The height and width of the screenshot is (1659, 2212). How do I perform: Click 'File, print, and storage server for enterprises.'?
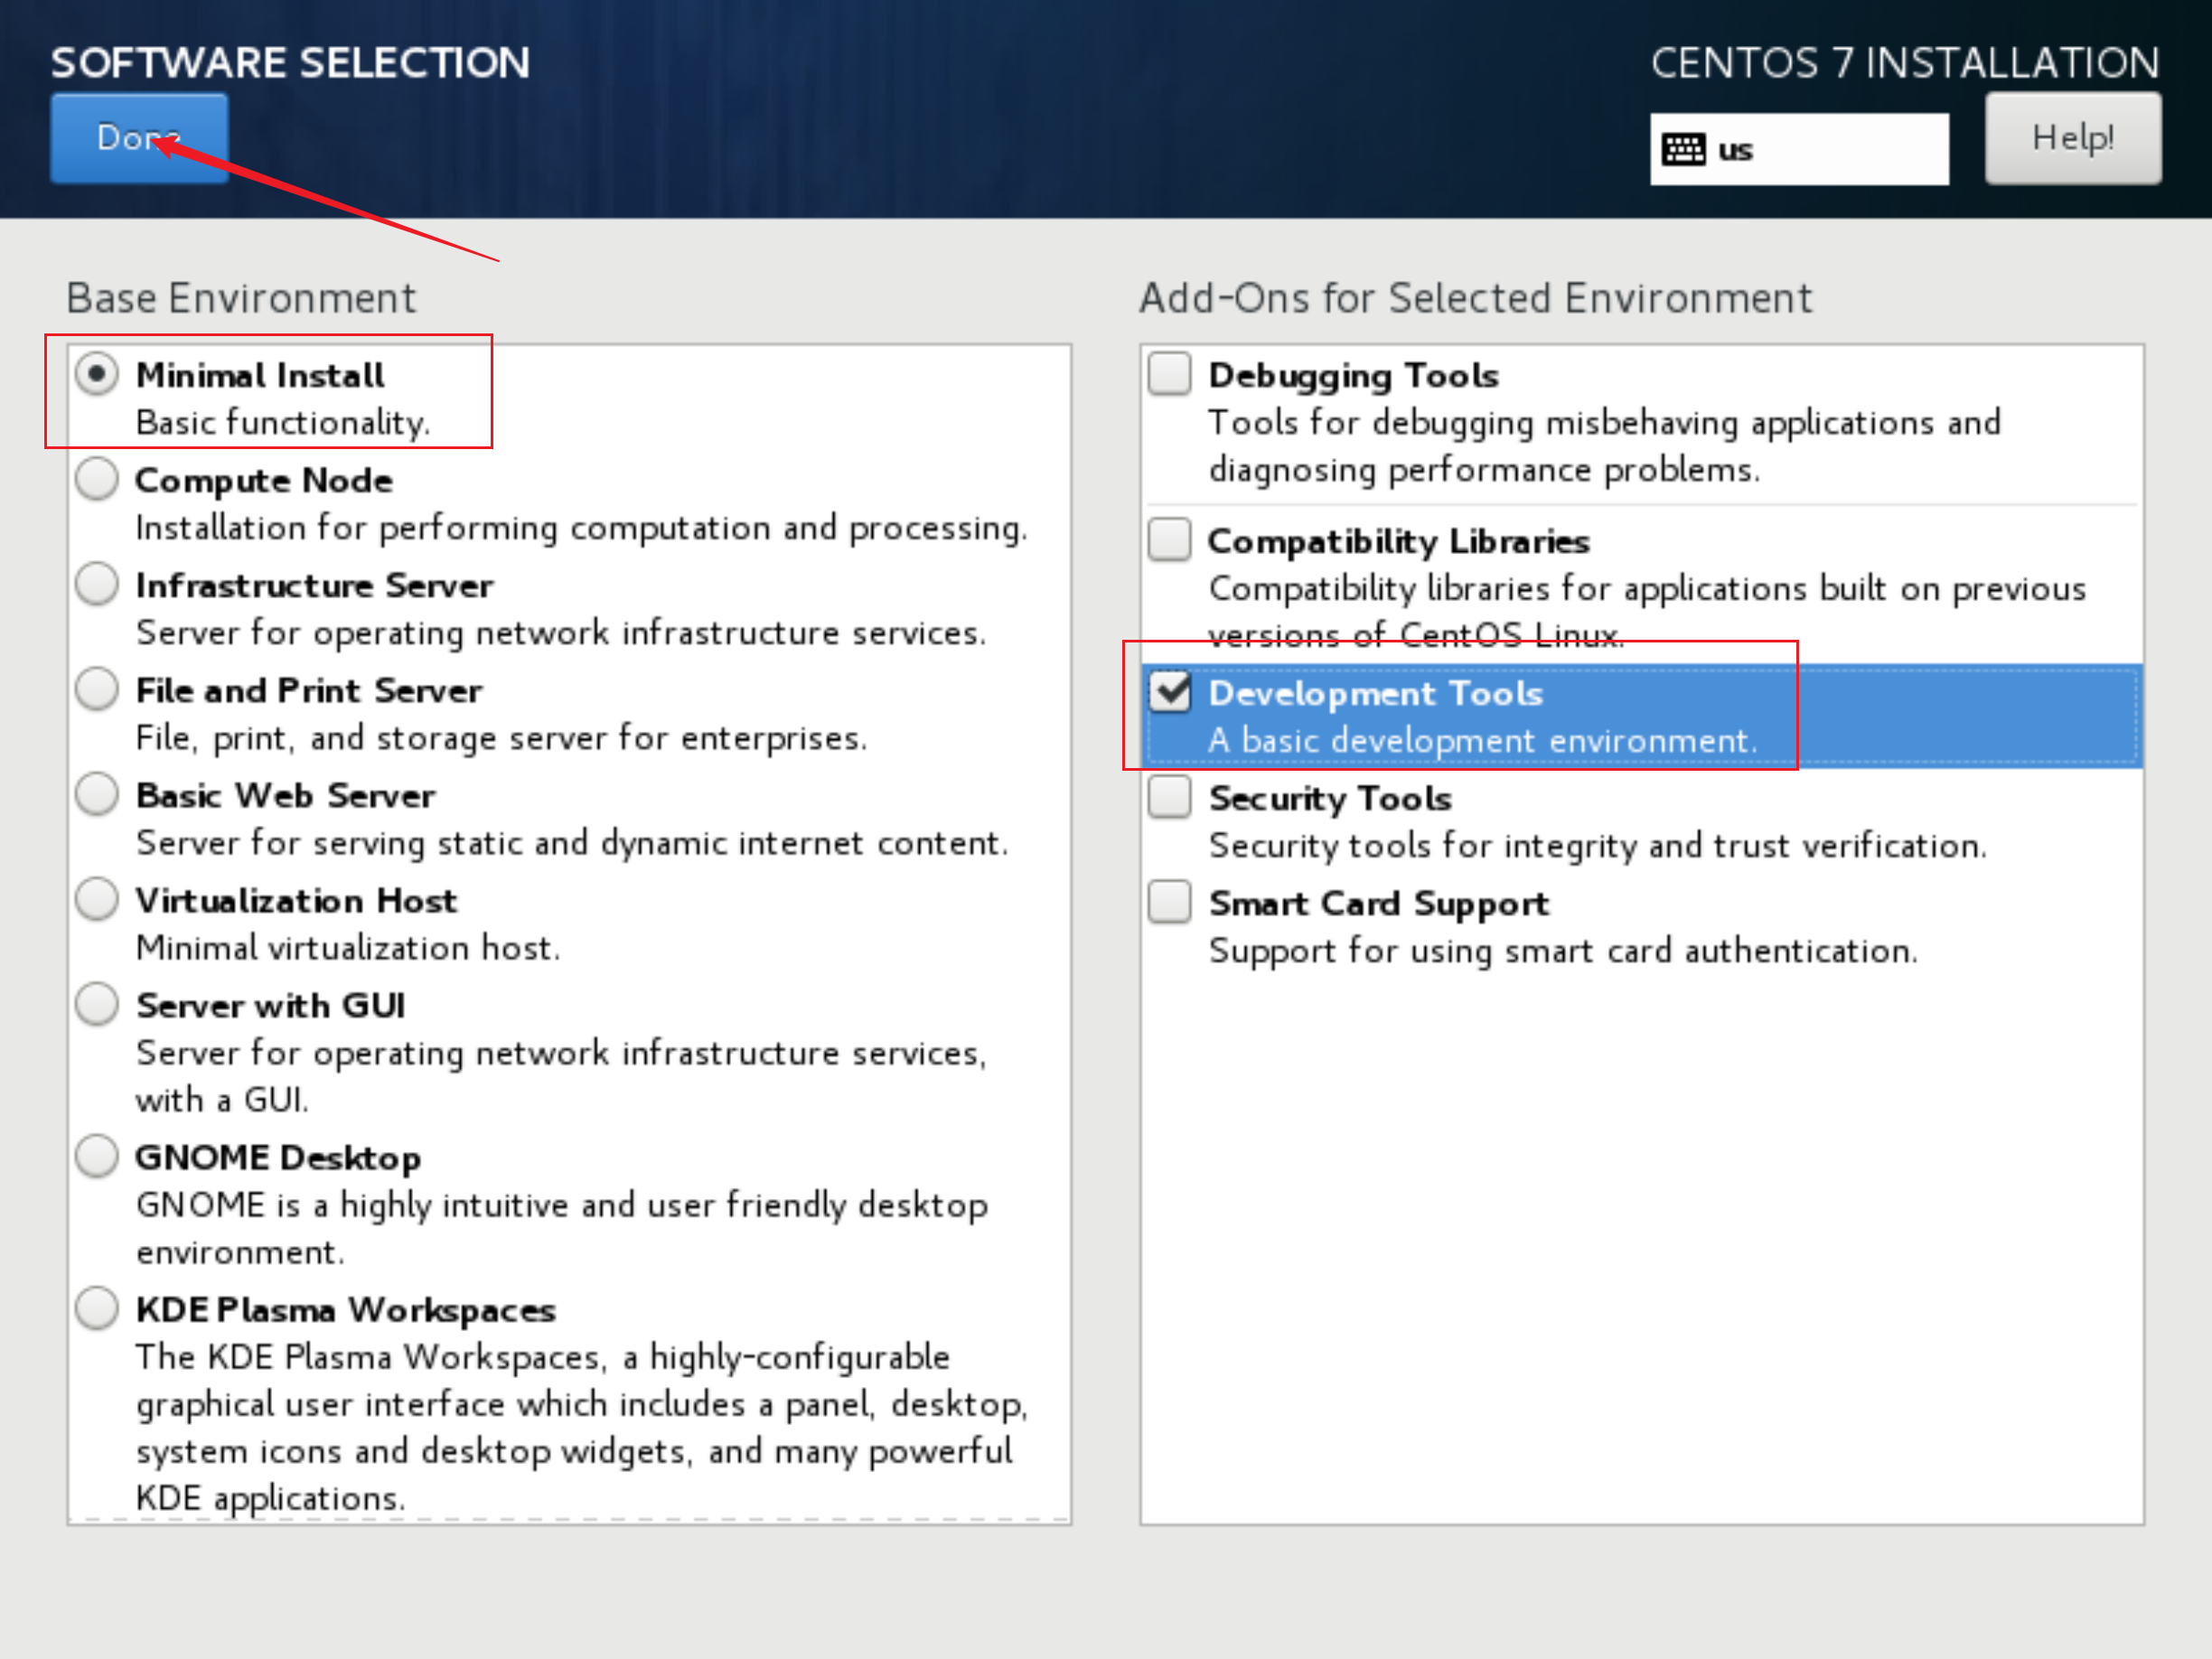[501, 738]
